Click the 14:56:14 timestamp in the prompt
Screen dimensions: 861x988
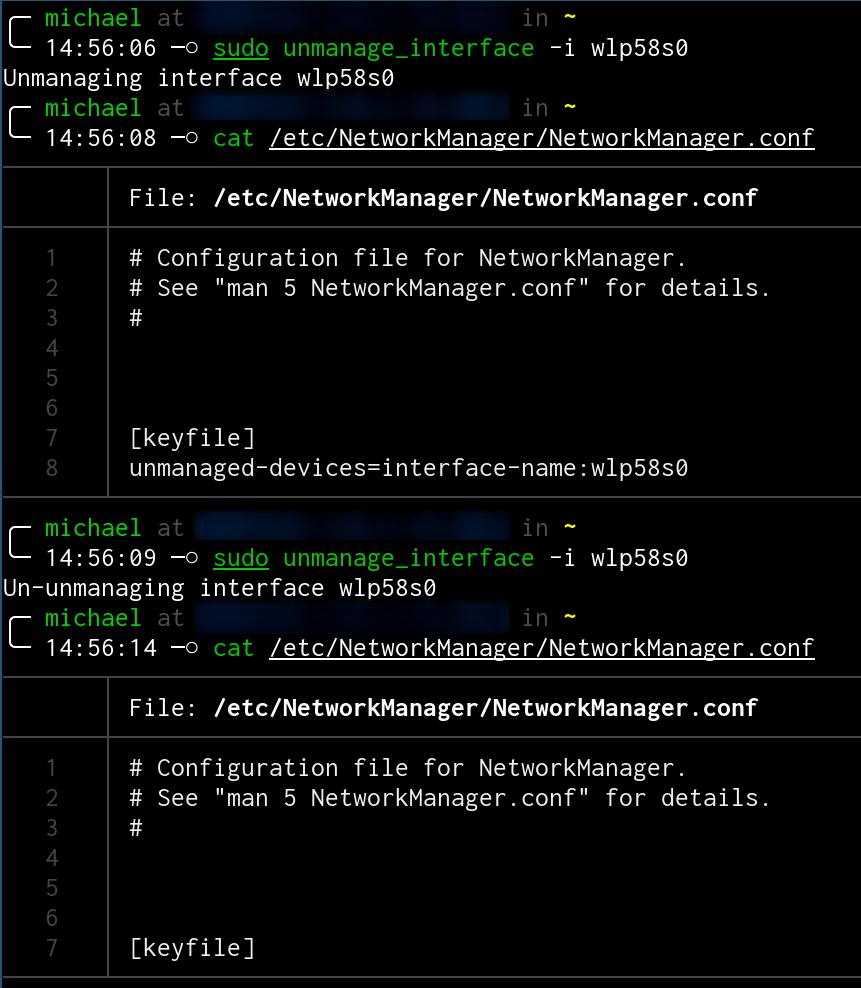tap(101, 648)
